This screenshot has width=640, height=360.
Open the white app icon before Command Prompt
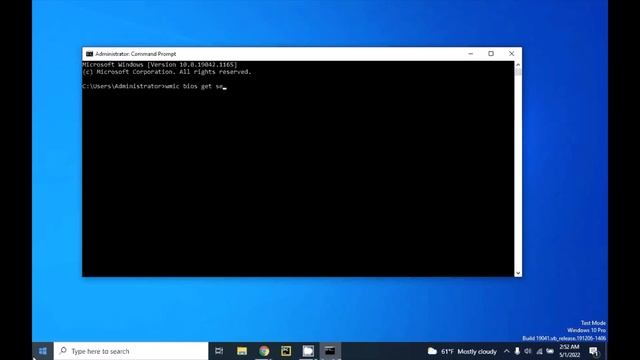(308, 351)
